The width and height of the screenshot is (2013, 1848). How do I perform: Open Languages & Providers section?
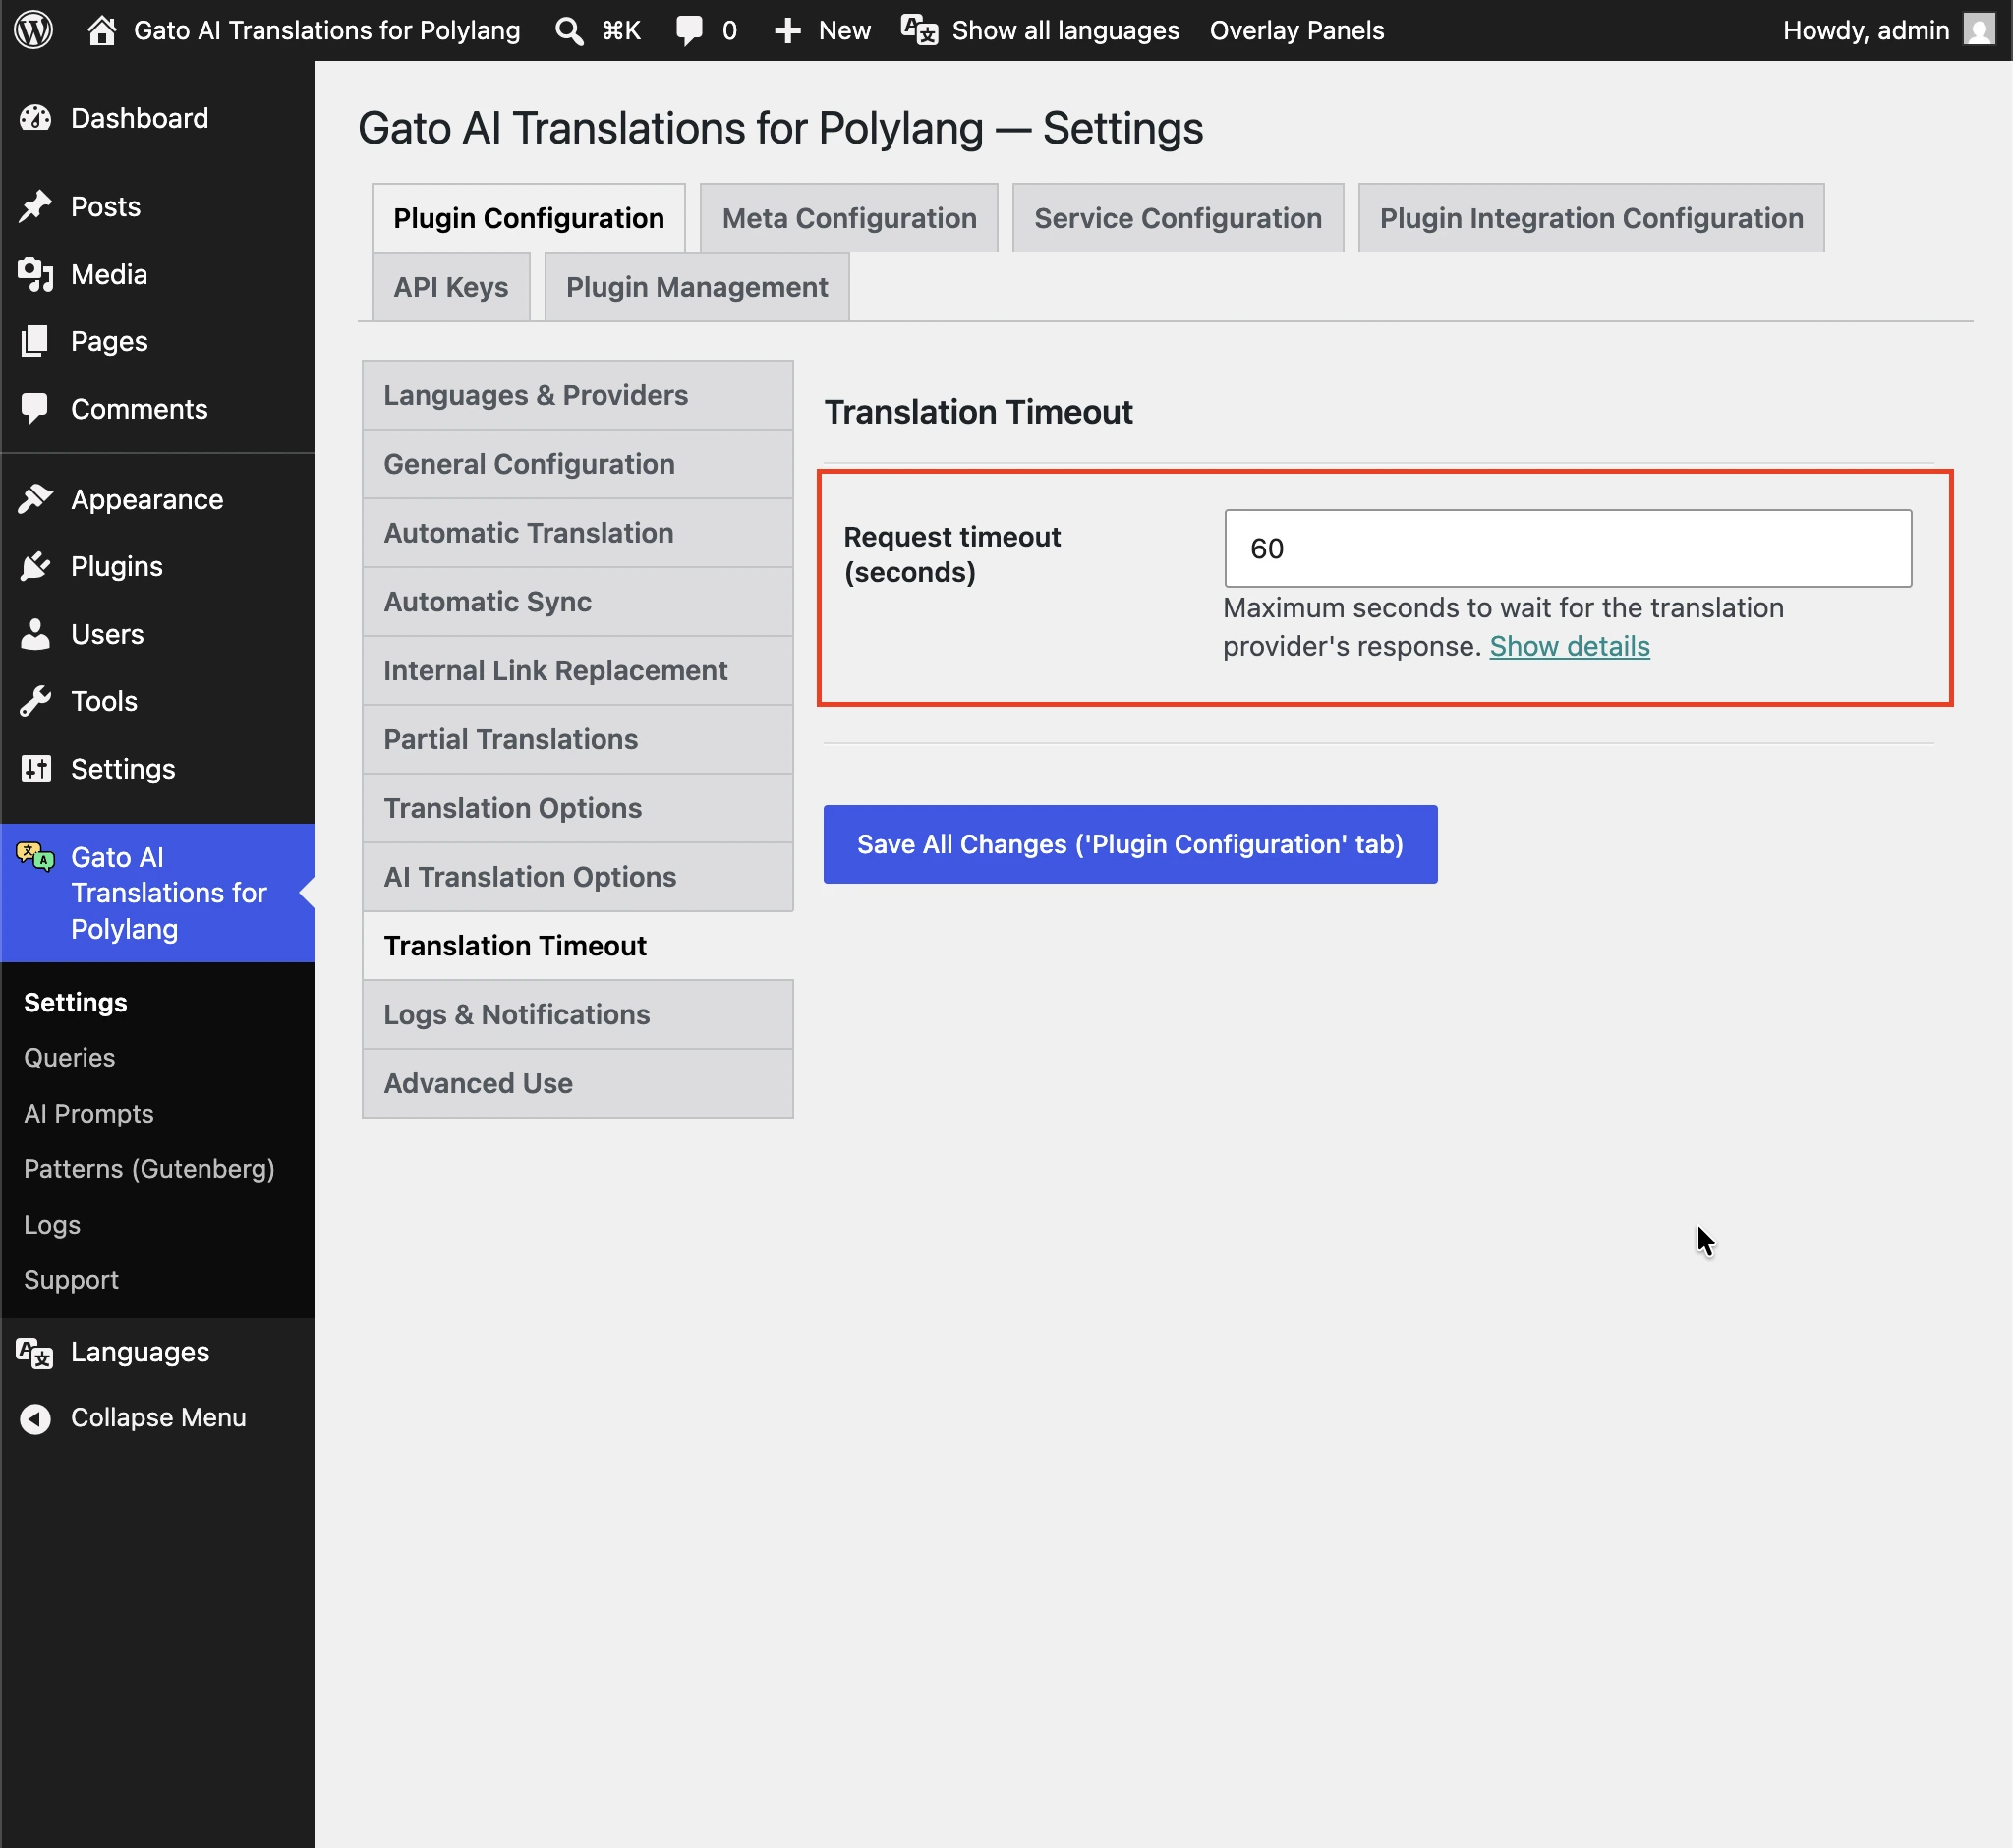(x=578, y=395)
